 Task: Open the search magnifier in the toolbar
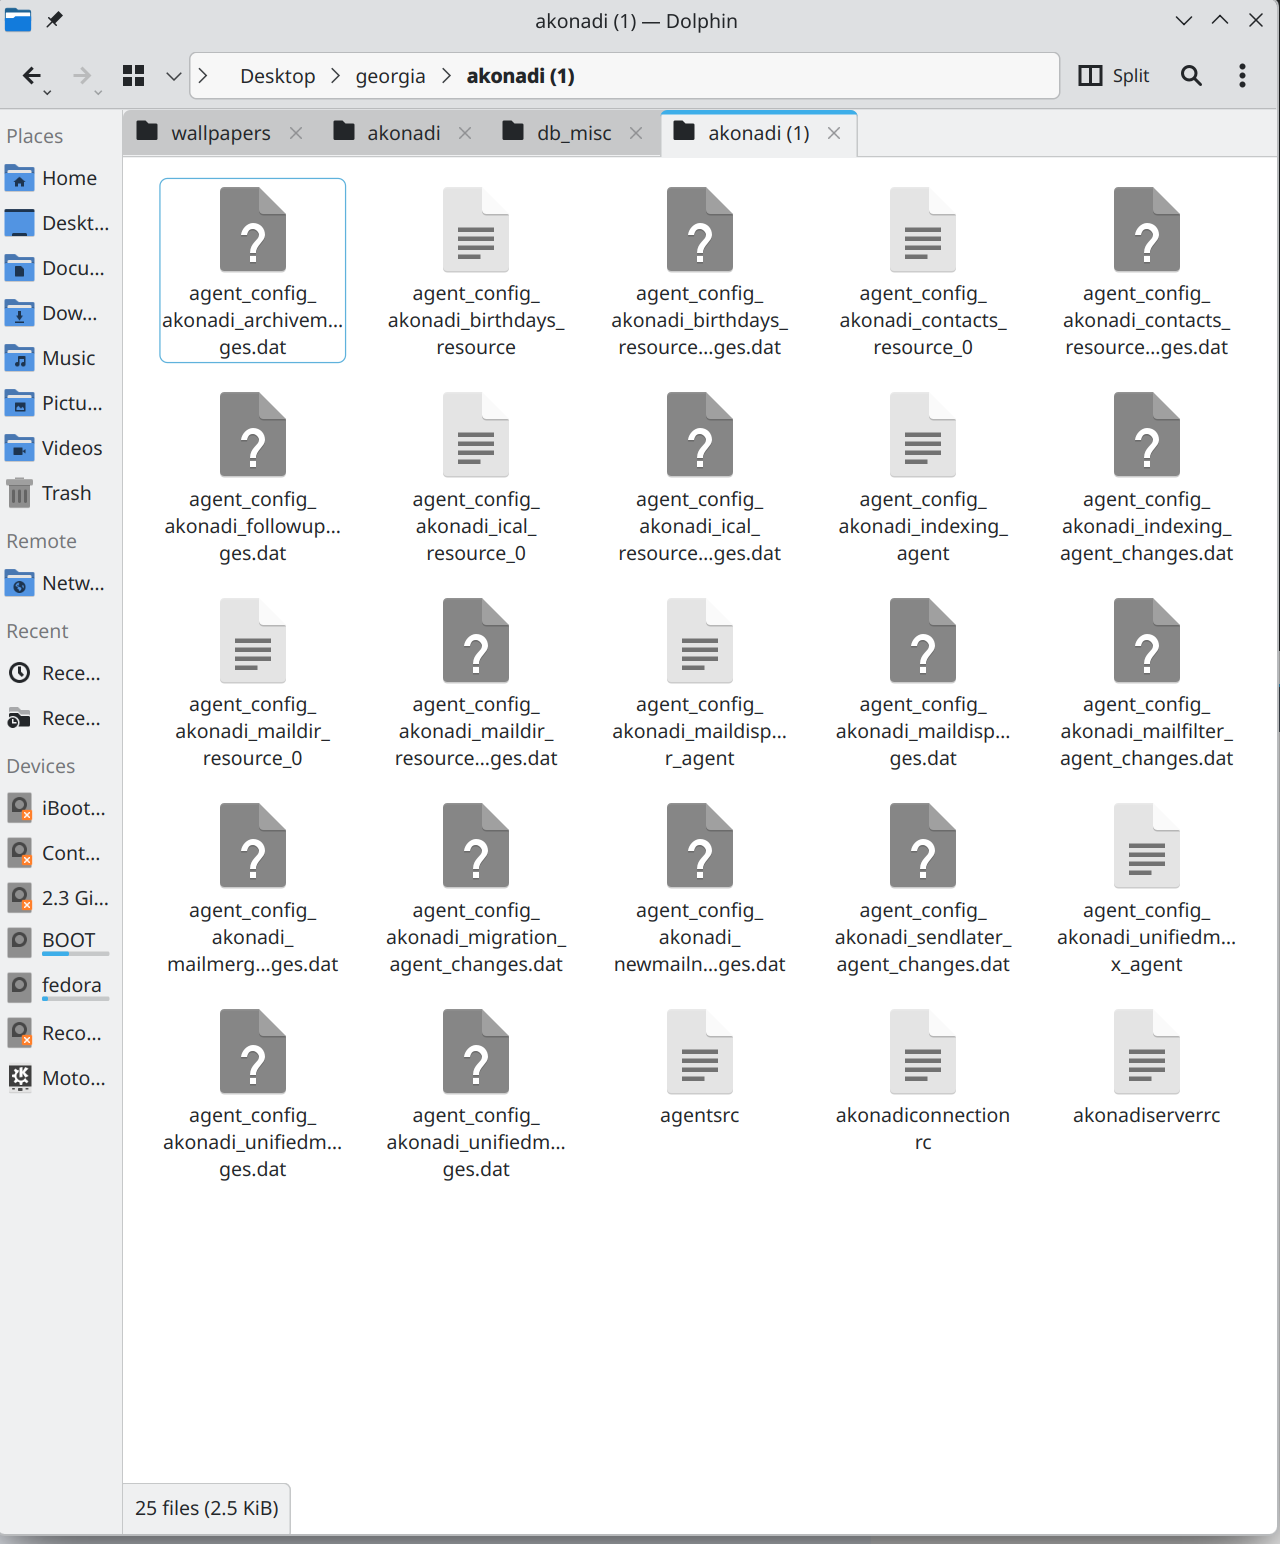(1191, 76)
